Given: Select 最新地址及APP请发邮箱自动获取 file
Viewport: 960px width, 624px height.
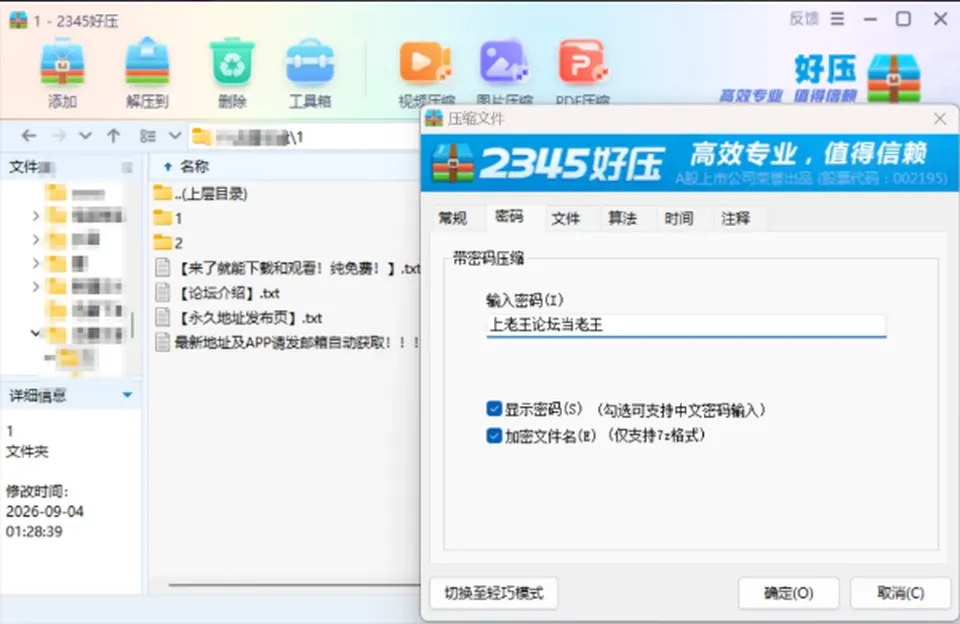Looking at the screenshot, I should [x=287, y=342].
